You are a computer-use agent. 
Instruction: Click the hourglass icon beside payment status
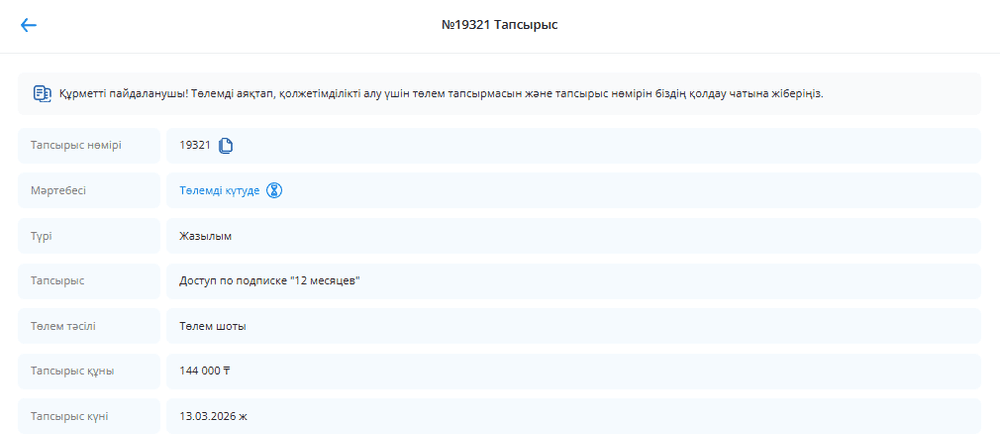point(275,190)
